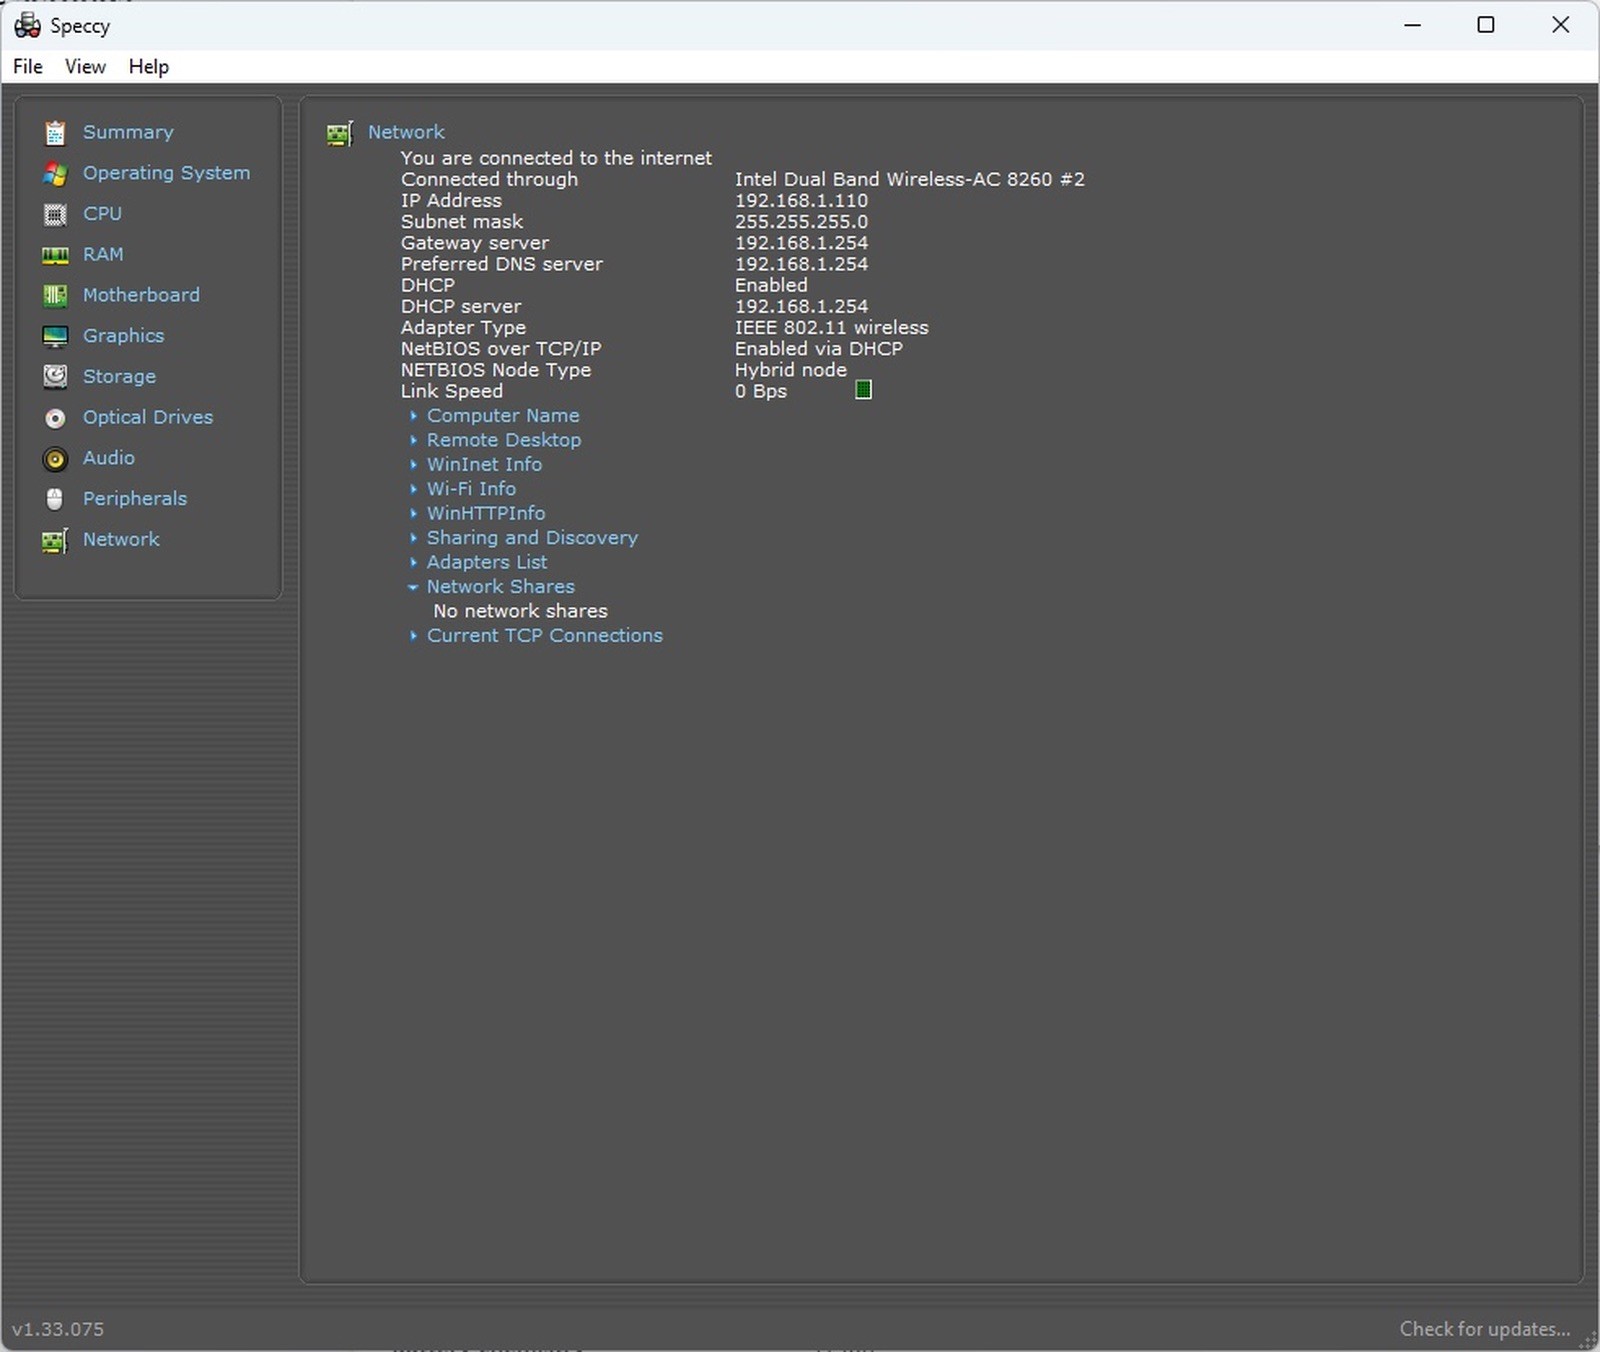Image resolution: width=1600 pixels, height=1352 pixels.
Task: Open the Storage section
Action: click(119, 377)
